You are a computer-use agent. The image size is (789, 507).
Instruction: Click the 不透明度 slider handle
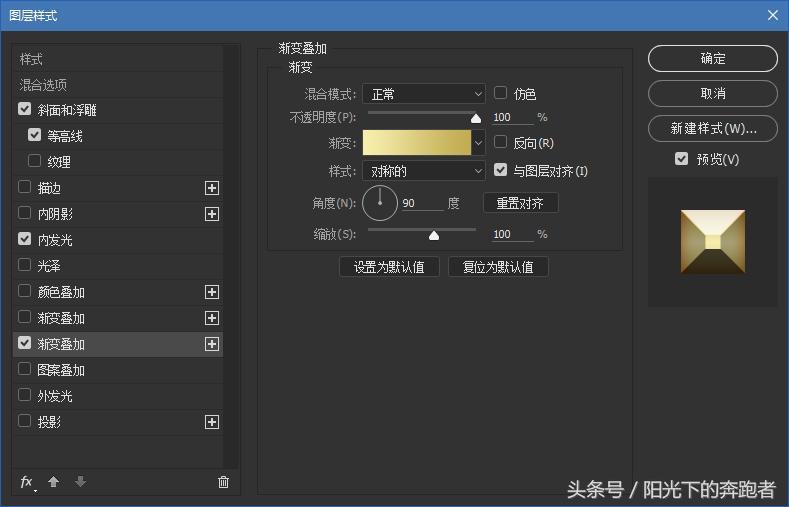click(476, 119)
